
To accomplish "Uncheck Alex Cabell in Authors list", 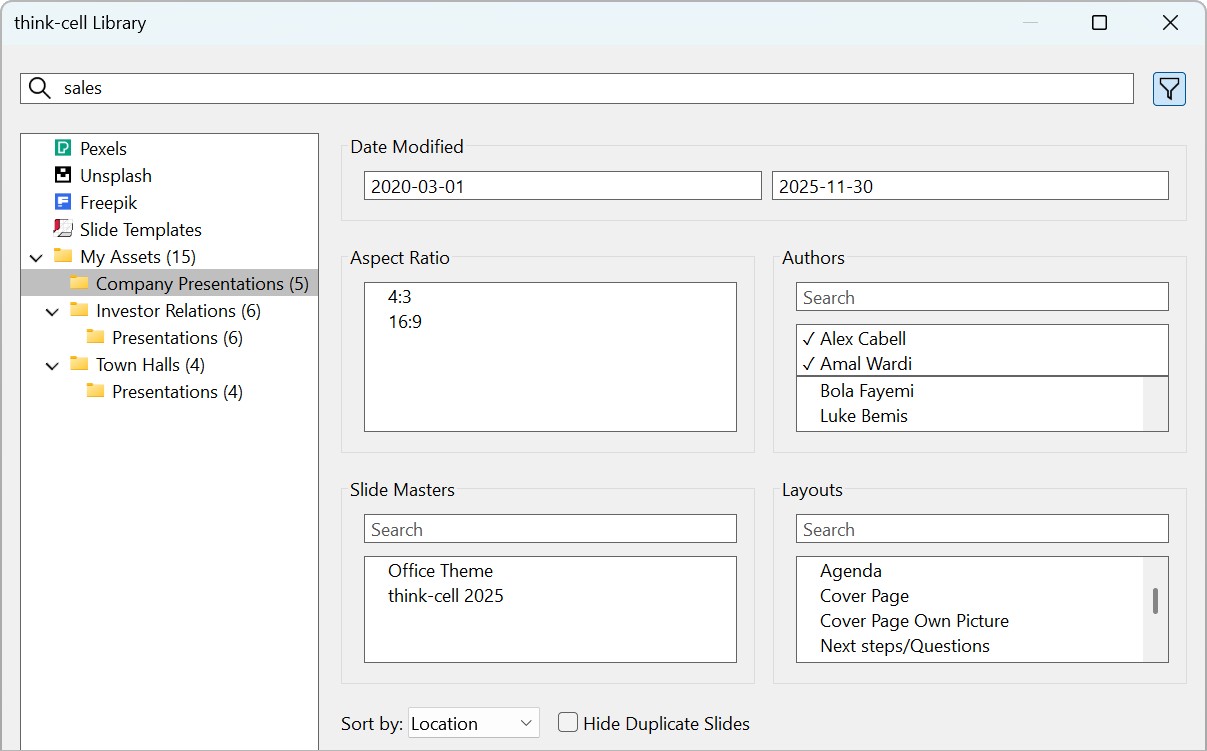I will (x=862, y=339).
